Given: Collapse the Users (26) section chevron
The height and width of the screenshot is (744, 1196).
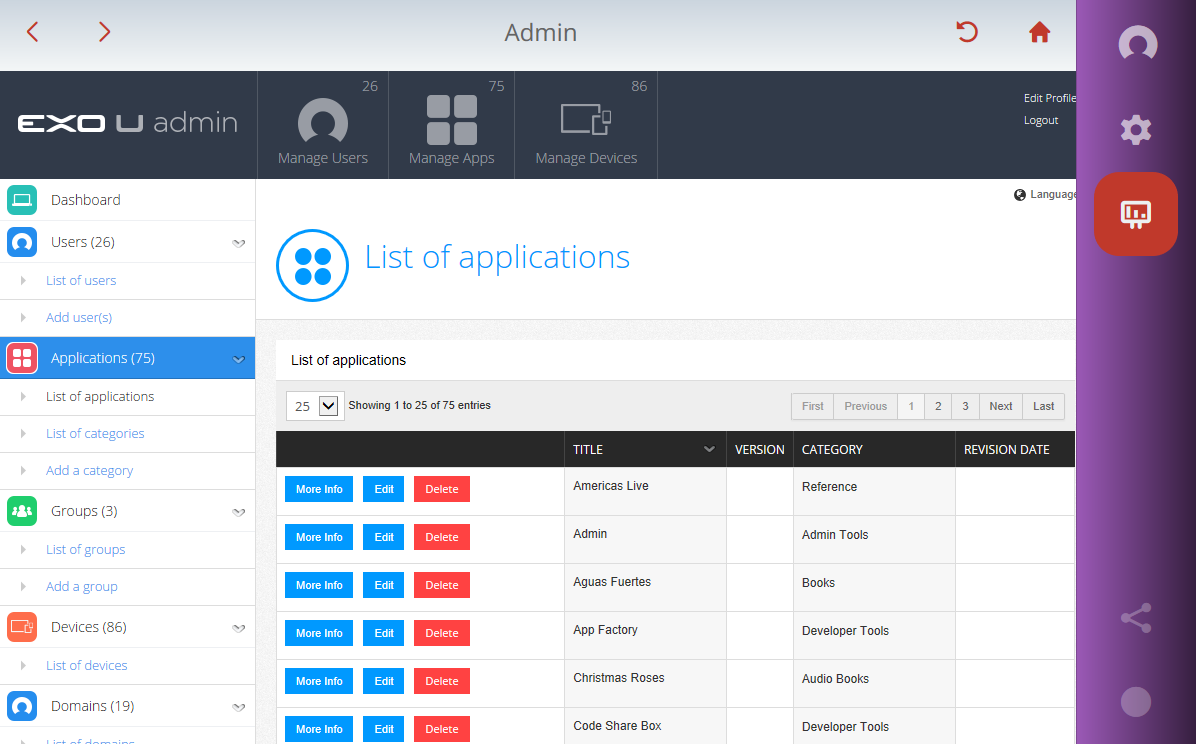Looking at the screenshot, I should click(239, 243).
